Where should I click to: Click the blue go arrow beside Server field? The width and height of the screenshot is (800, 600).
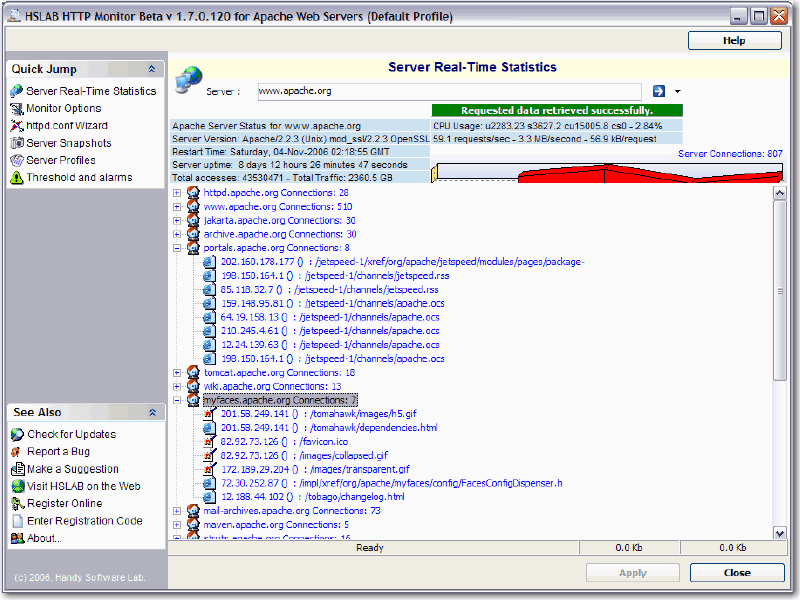(659, 91)
